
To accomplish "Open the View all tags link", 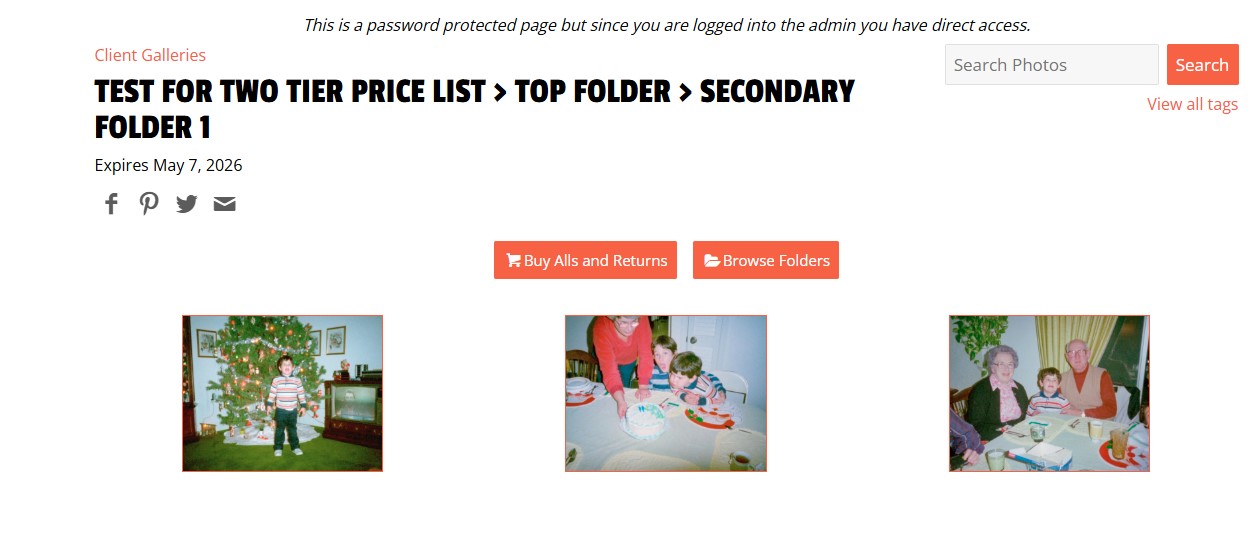I will tap(1192, 104).
